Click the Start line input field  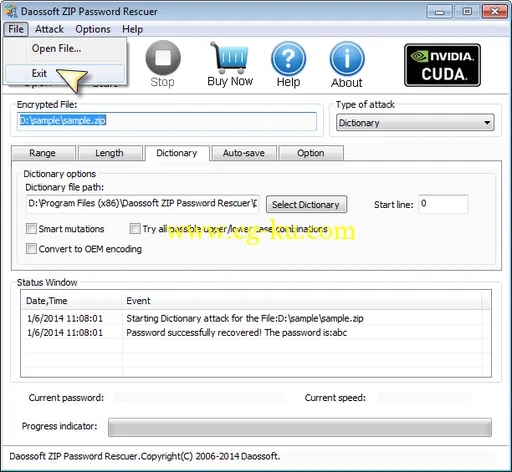(x=443, y=204)
